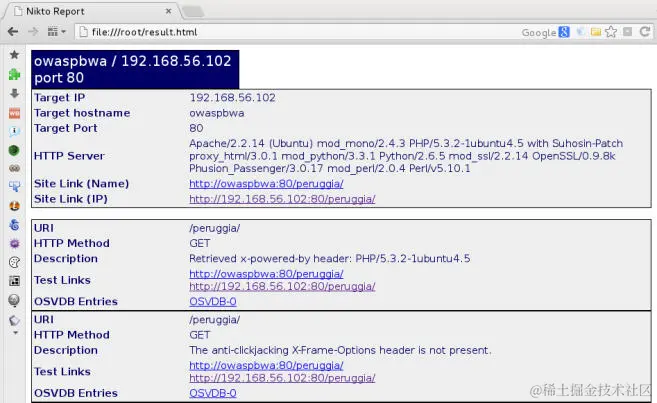
Task: Click the HTTP Server Apache/2.2.14 description text
Action: pyautogui.click(x=406, y=156)
